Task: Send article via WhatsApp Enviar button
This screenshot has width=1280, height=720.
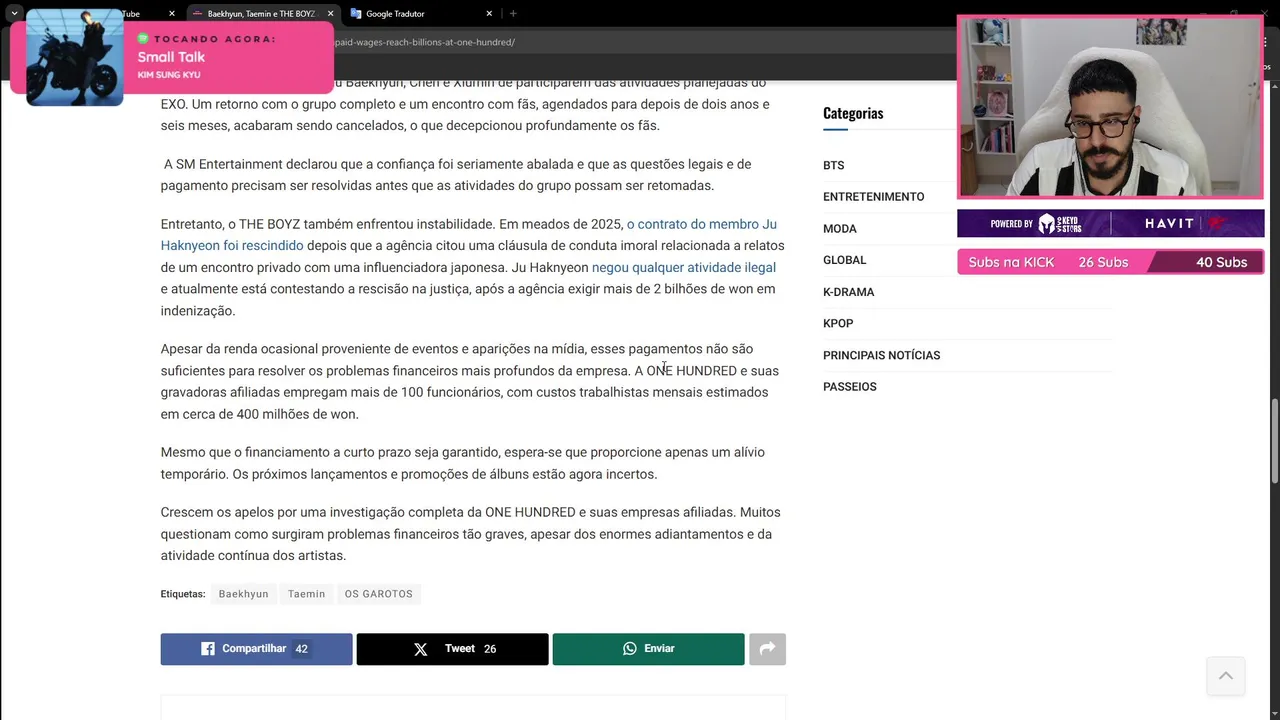Action: (x=648, y=649)
